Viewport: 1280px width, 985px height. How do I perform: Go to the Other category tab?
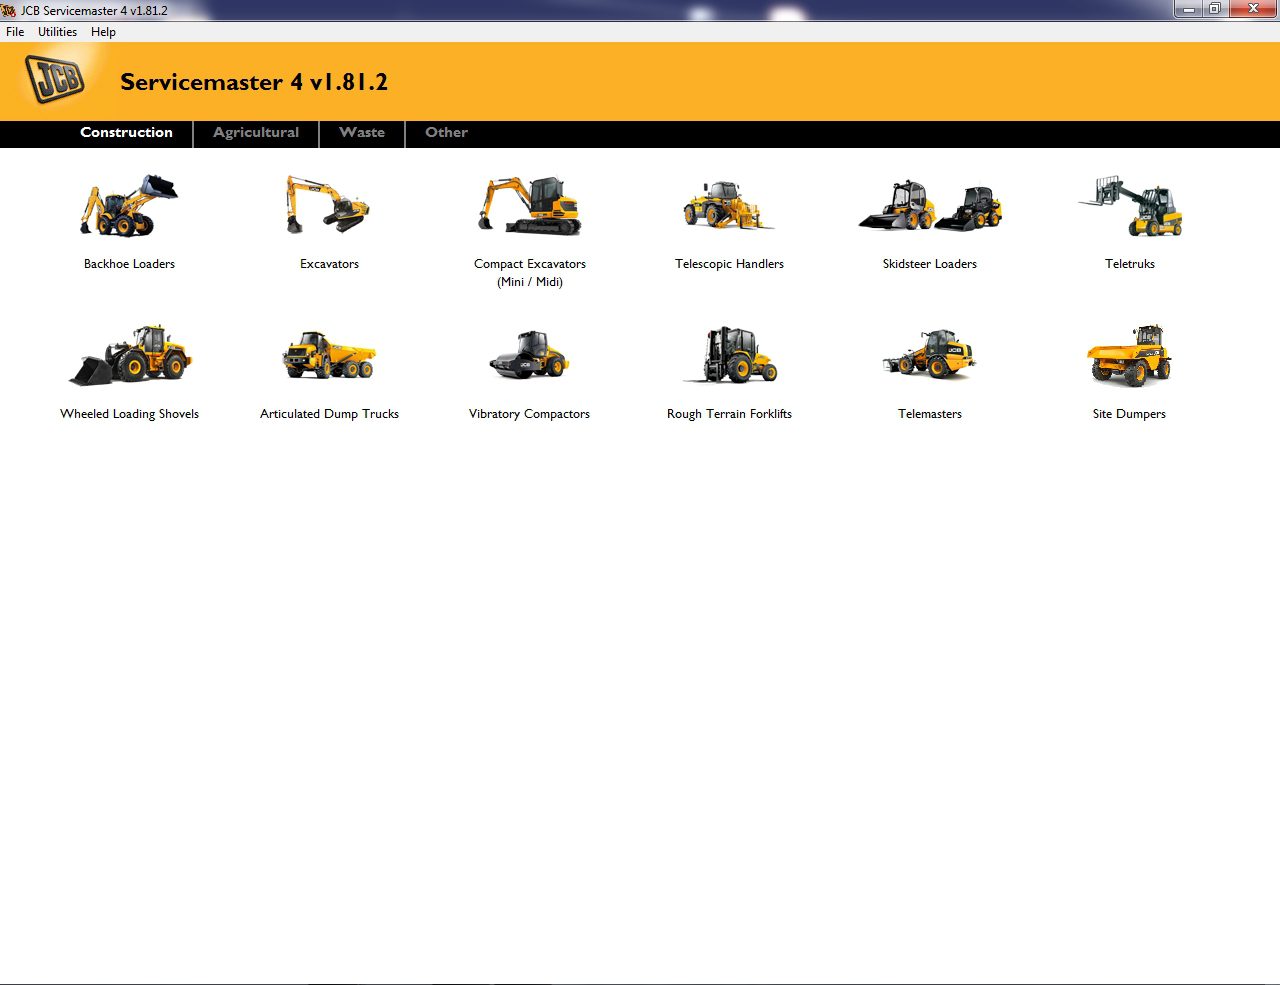click(446, 132)
